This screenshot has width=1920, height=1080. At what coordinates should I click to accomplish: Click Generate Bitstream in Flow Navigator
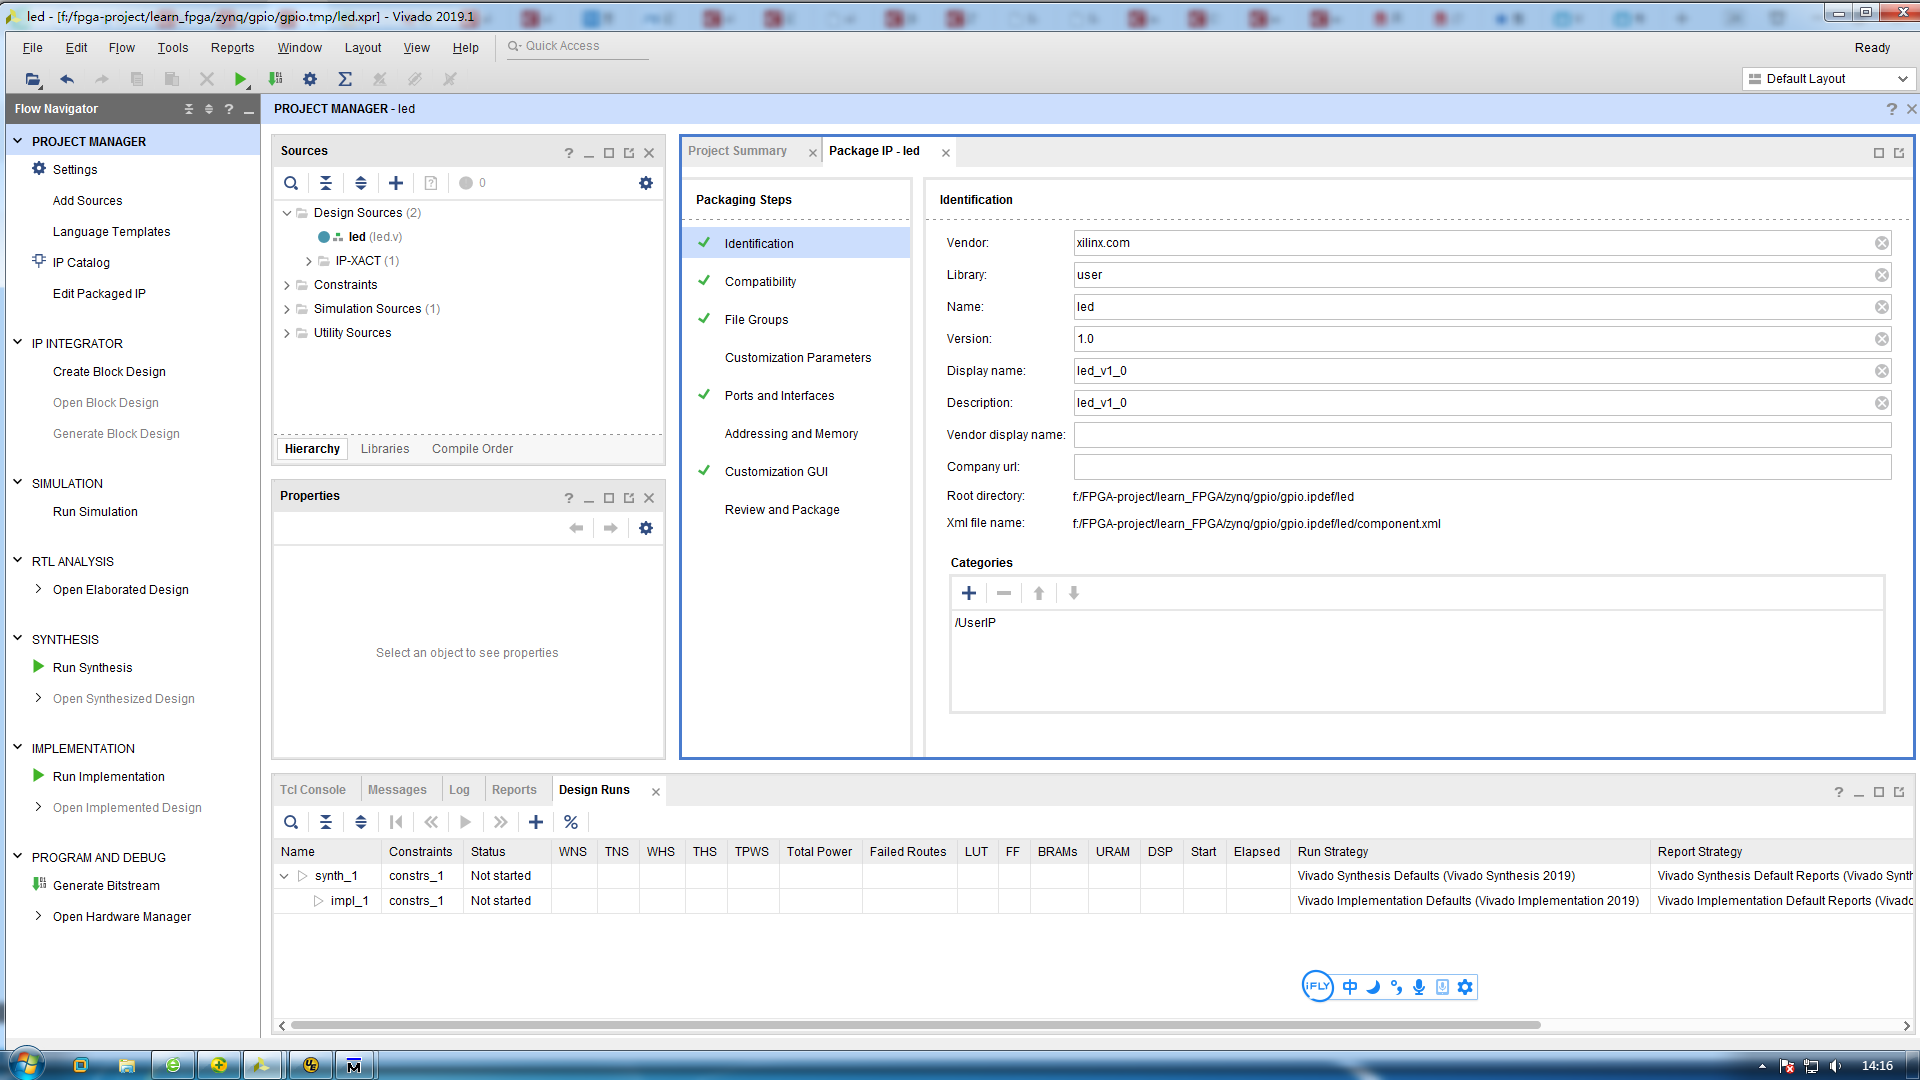pyautogui.click(x=106, y=886)
